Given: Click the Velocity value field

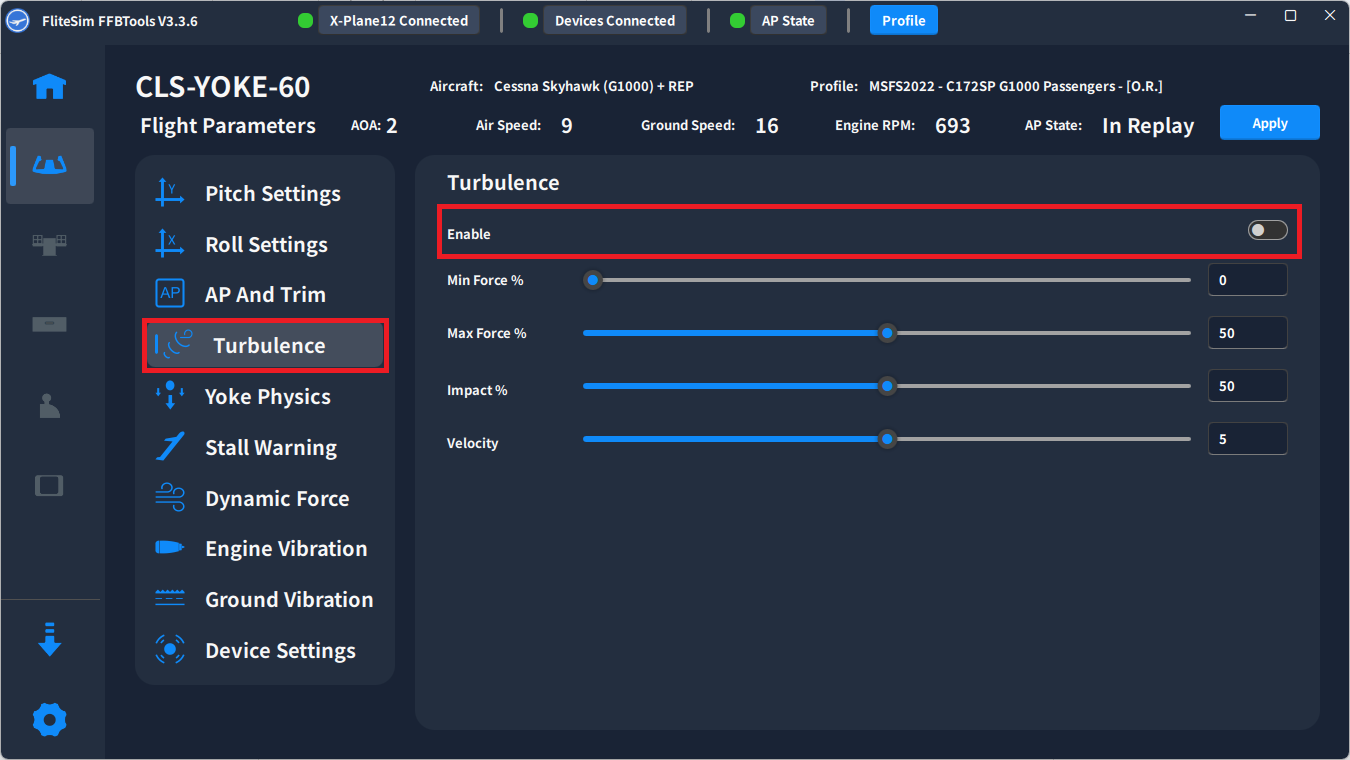Looking at the screenshot, I should (1247, 439).
